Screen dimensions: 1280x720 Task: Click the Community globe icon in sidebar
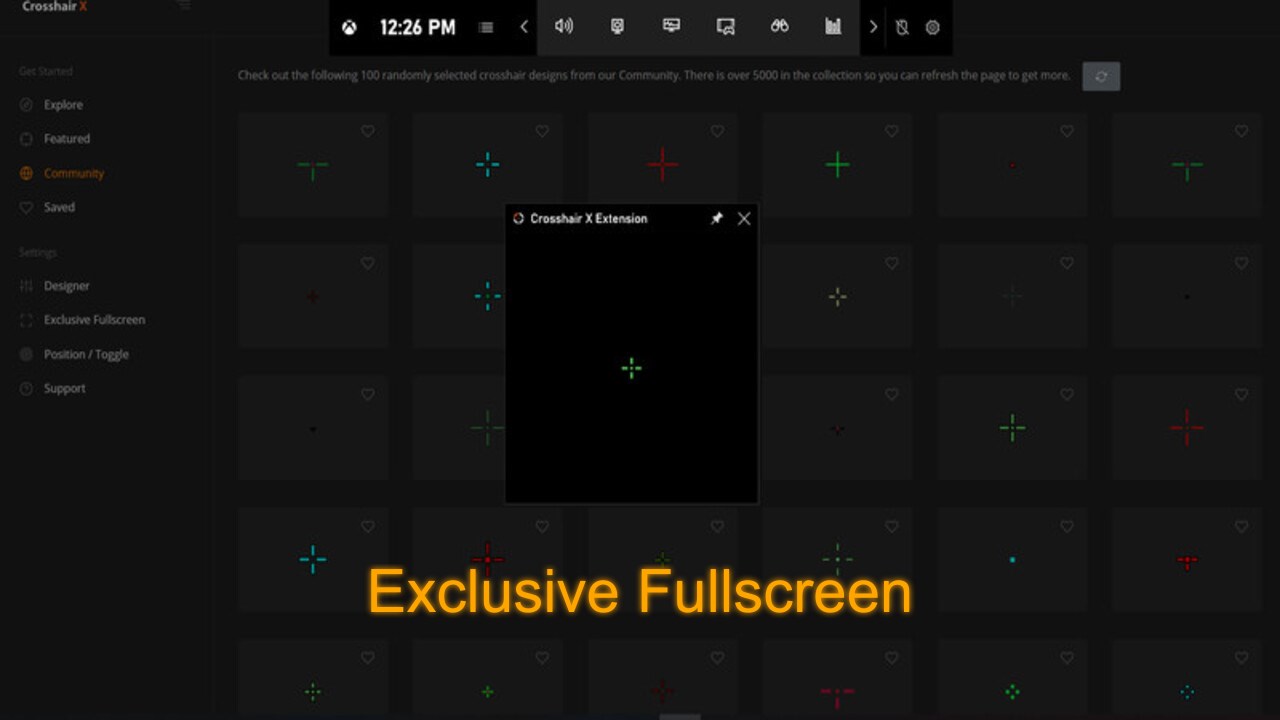point(26,173)
